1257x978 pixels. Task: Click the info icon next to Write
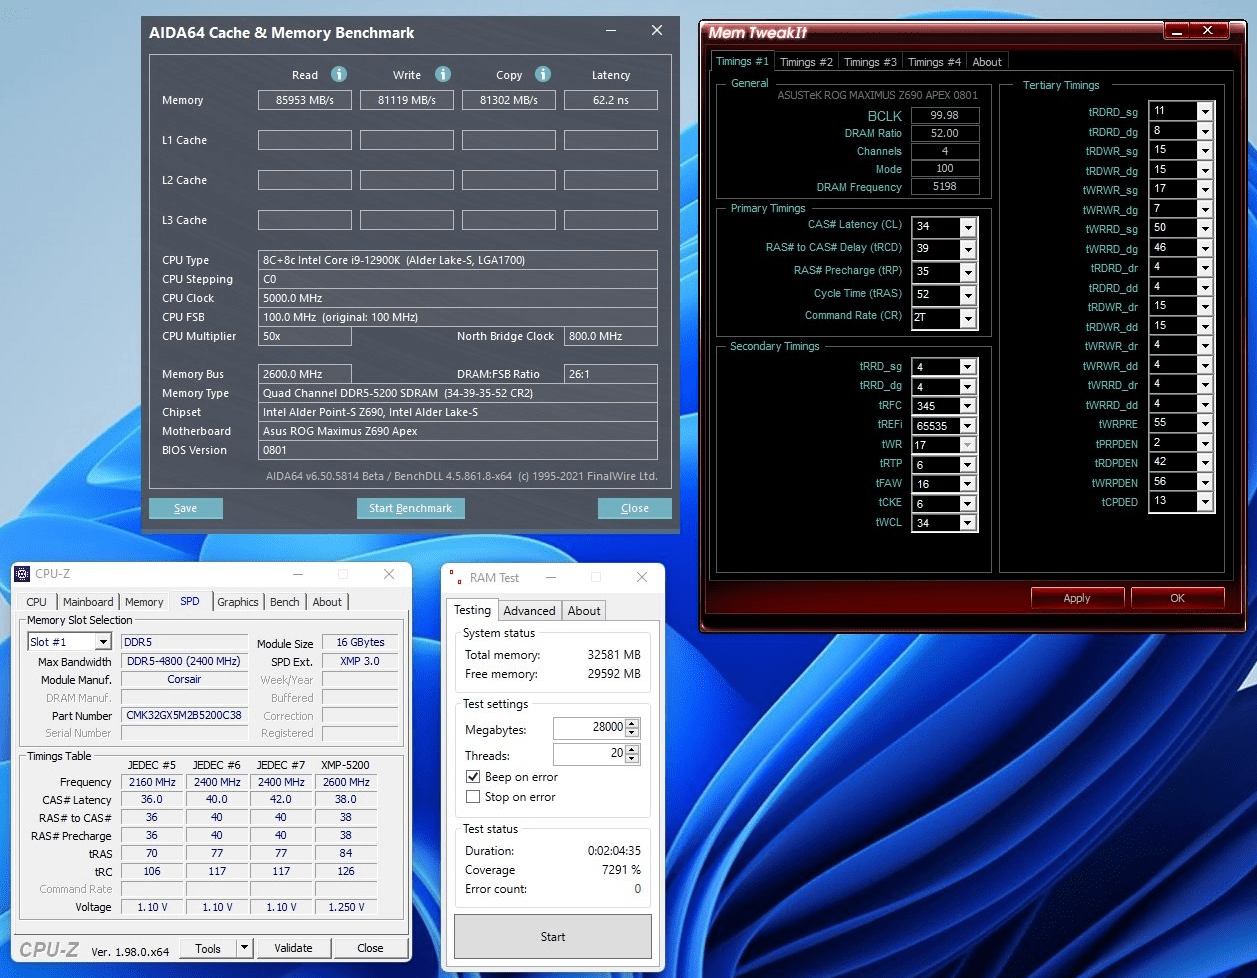pos(443,74)
